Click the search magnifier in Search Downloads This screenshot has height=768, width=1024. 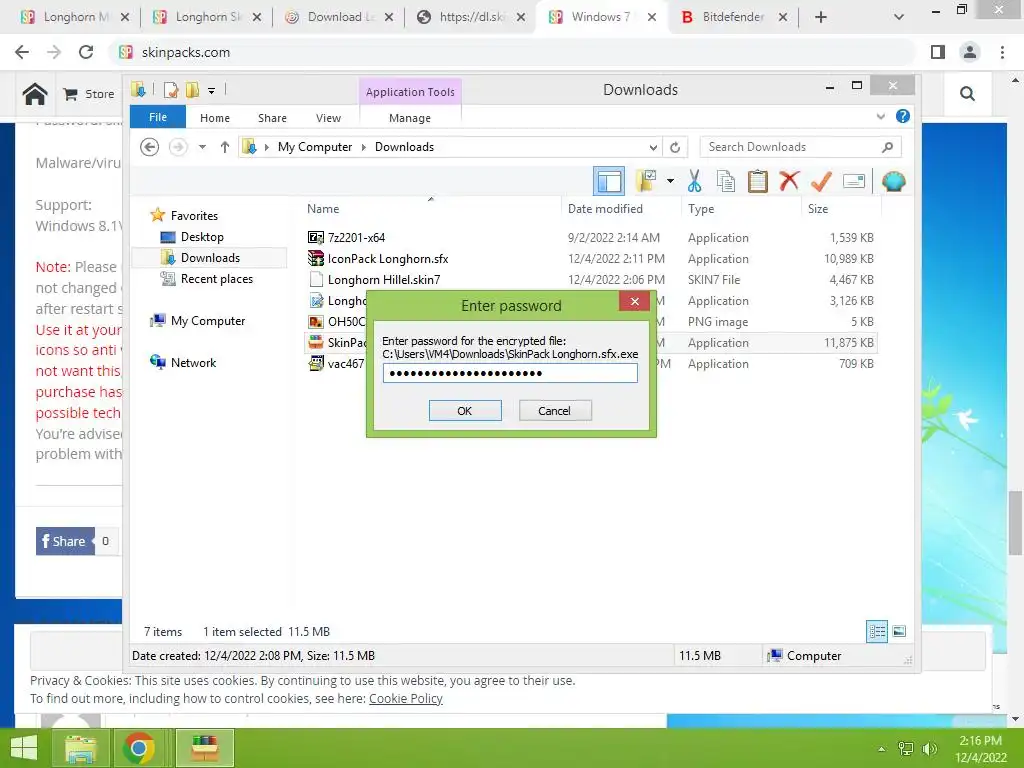pyautogui.click(x=887, y=147)
